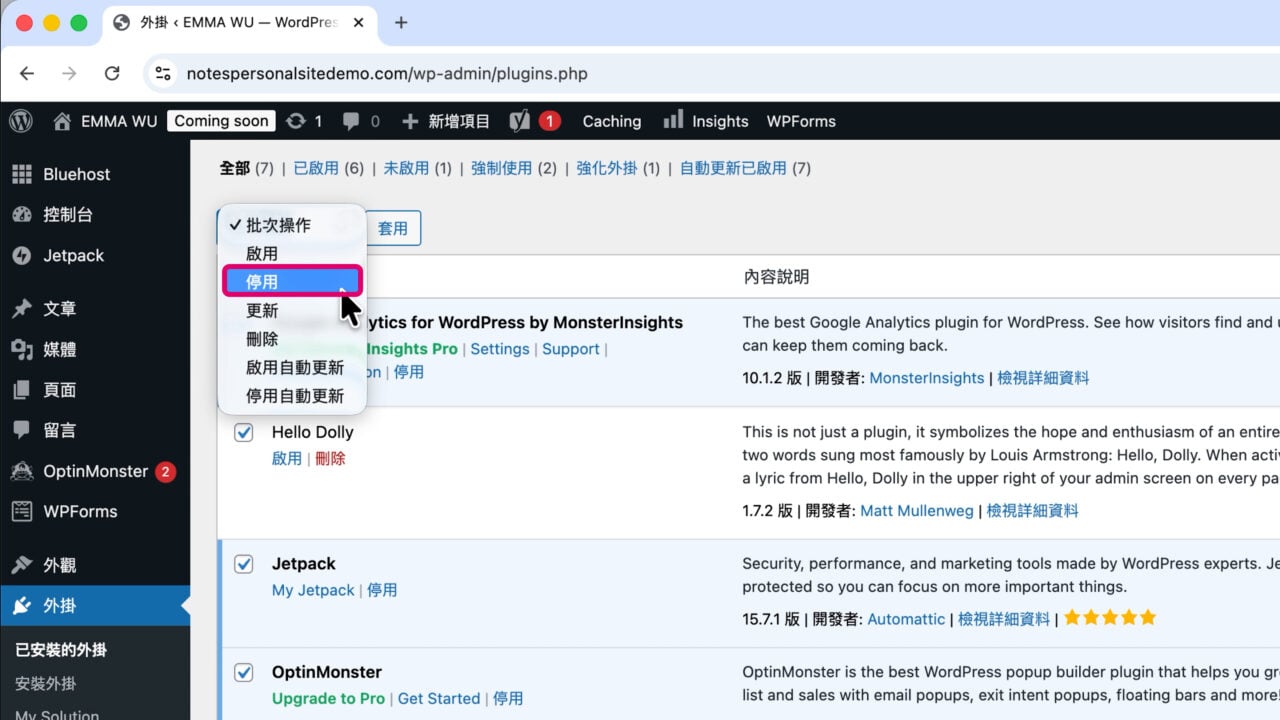Open Bluehost grid icon in sidebar
The image size is (1280, 720).
22,174
